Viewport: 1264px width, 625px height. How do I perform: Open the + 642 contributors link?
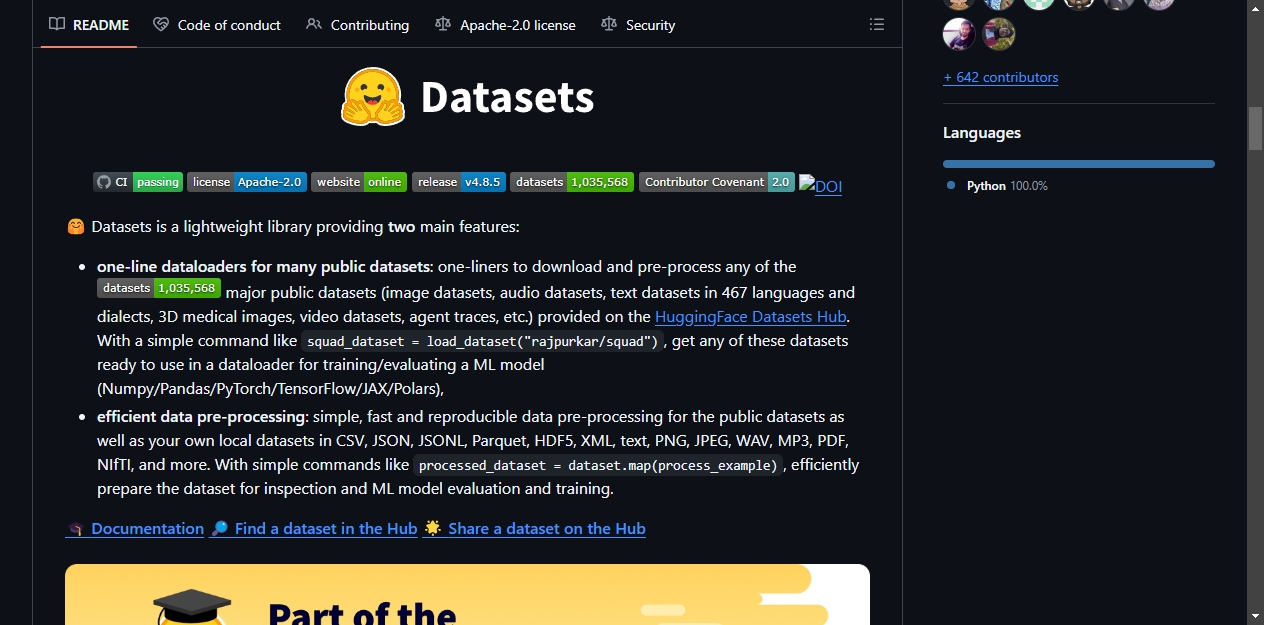click(x=1000, y=77)
